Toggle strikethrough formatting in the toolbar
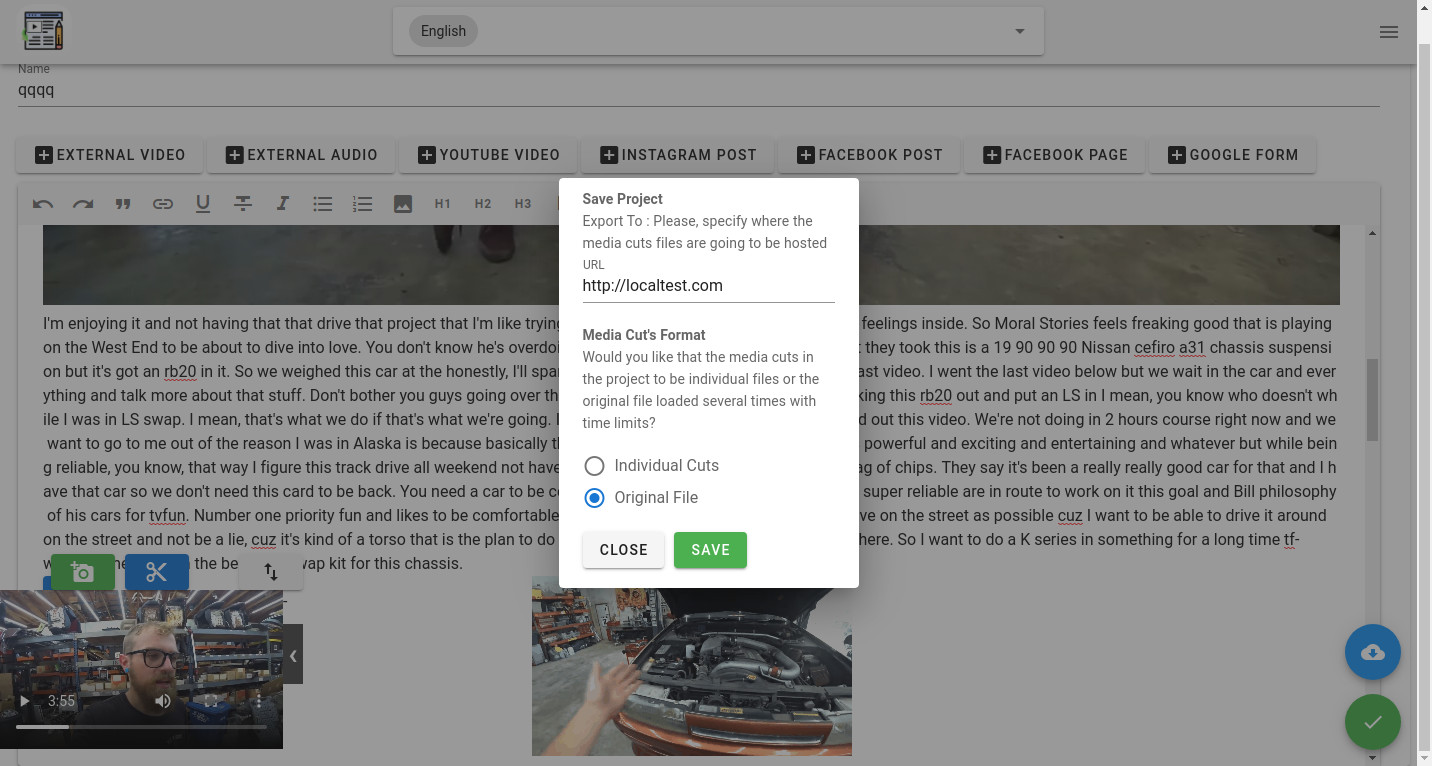 pos(243,204)
